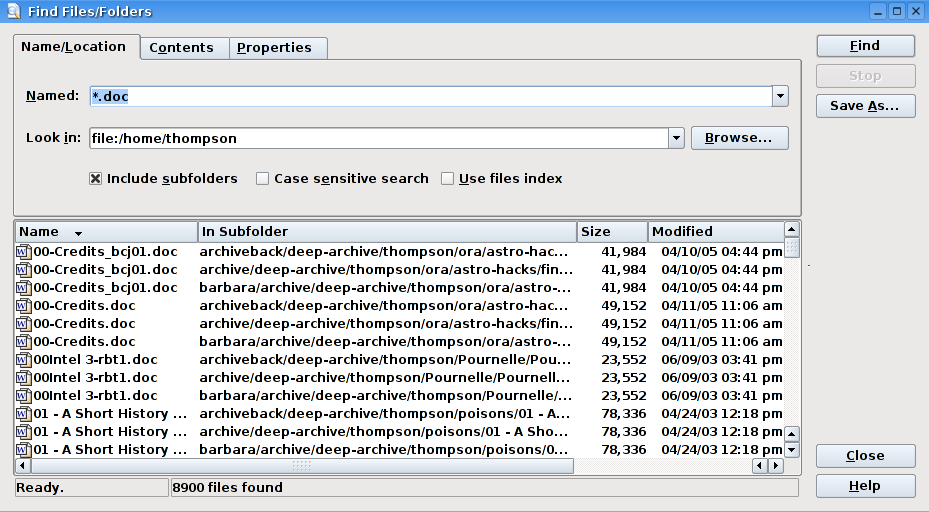Open the Named pattern dropdown

click(780, 96)
